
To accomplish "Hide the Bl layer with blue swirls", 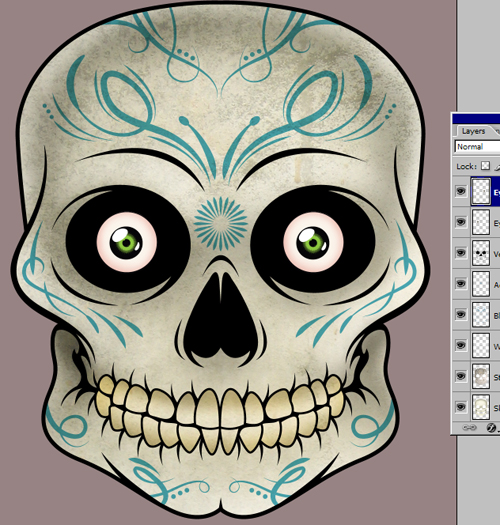I will tap(461, 314).
